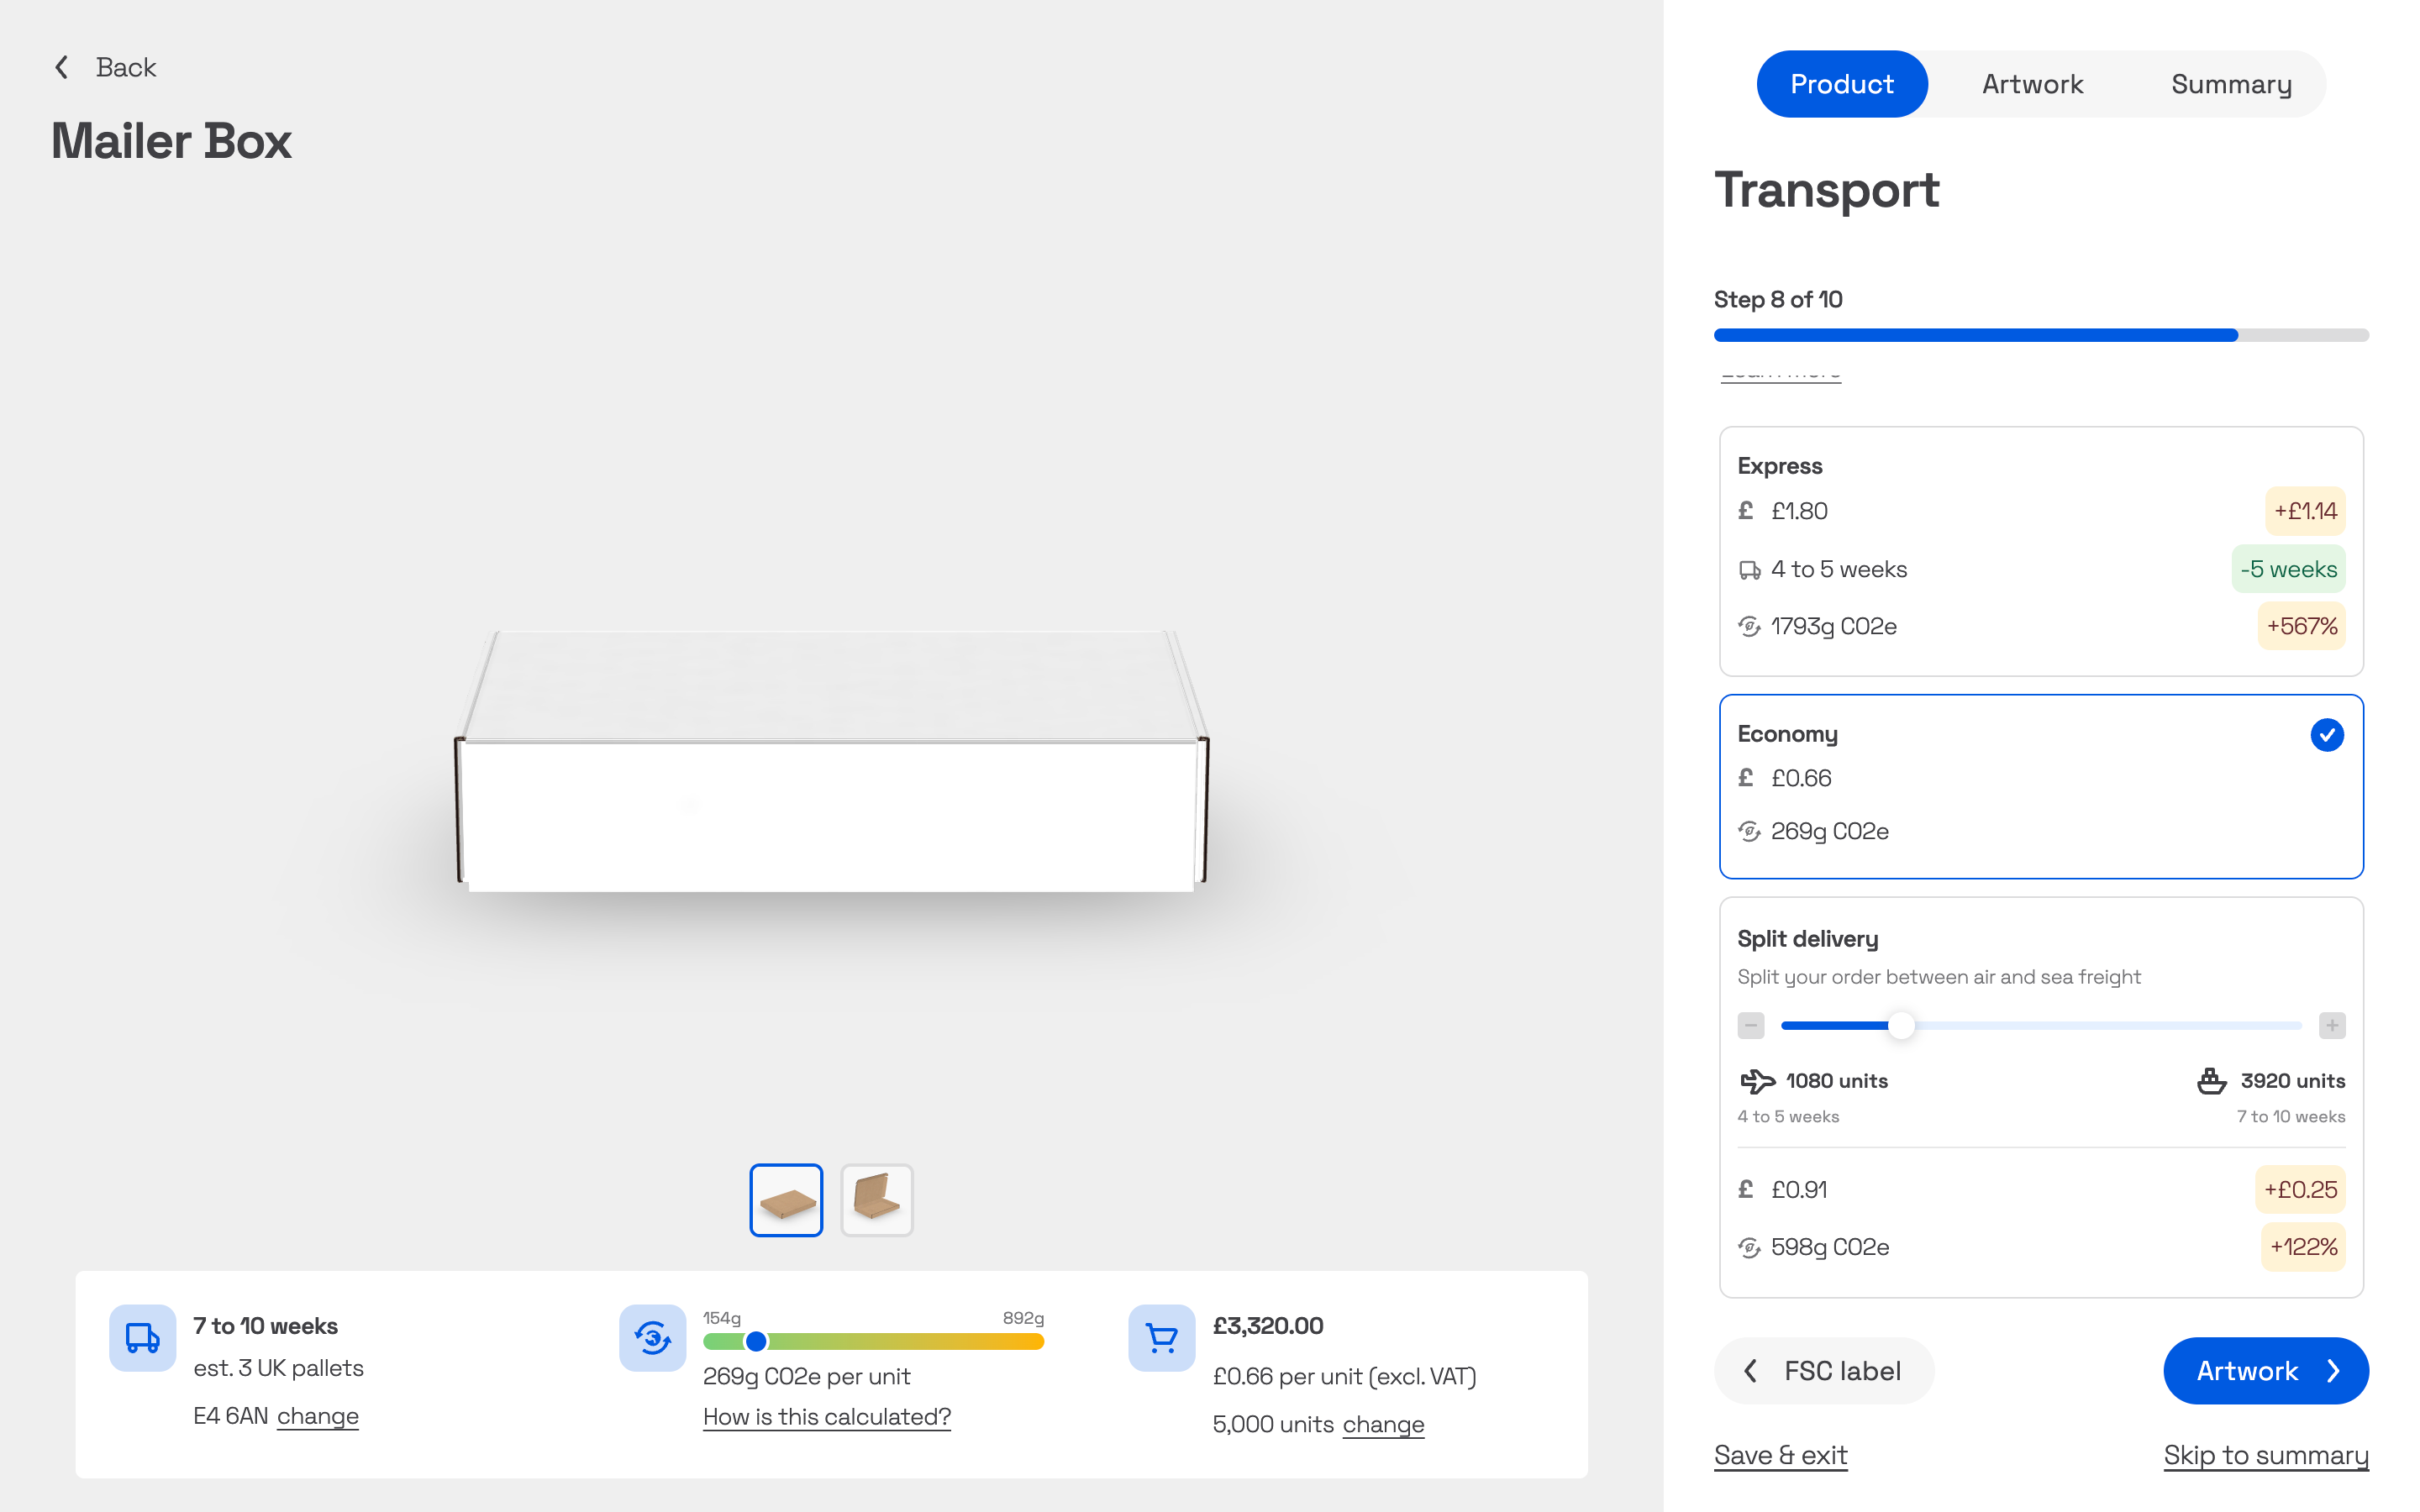Proceed to the Artwork step button

pyautogui.click(x=2265, y=1370)
